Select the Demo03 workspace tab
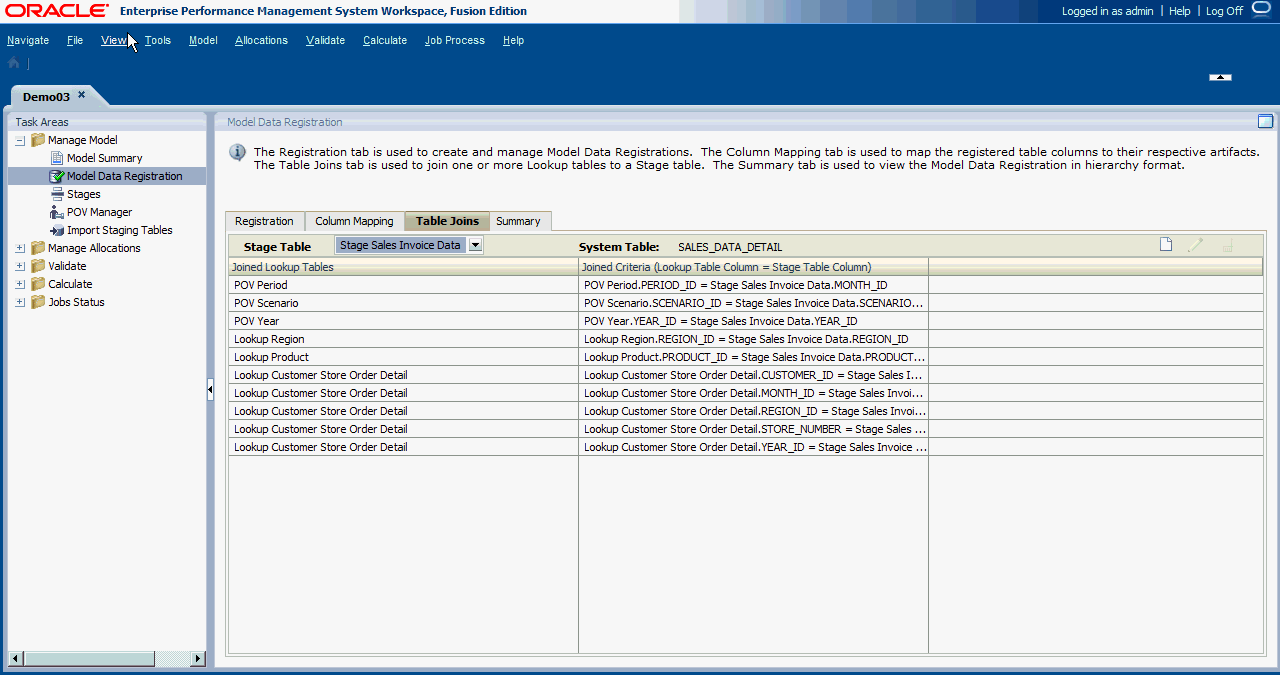 [46, 96]
